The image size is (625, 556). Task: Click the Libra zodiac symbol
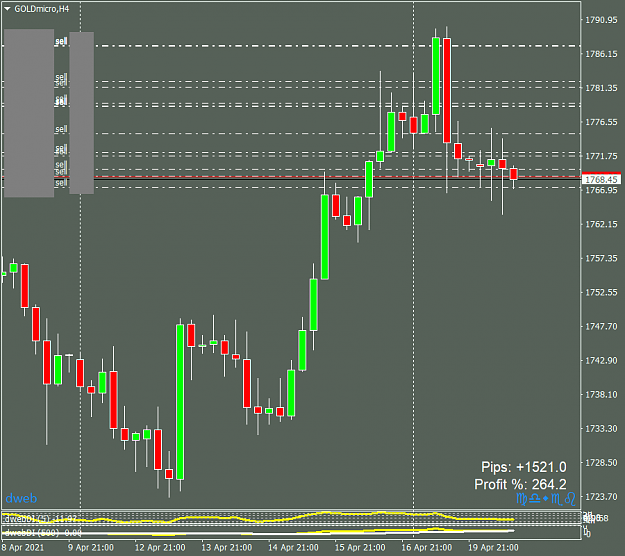(535, 499)
